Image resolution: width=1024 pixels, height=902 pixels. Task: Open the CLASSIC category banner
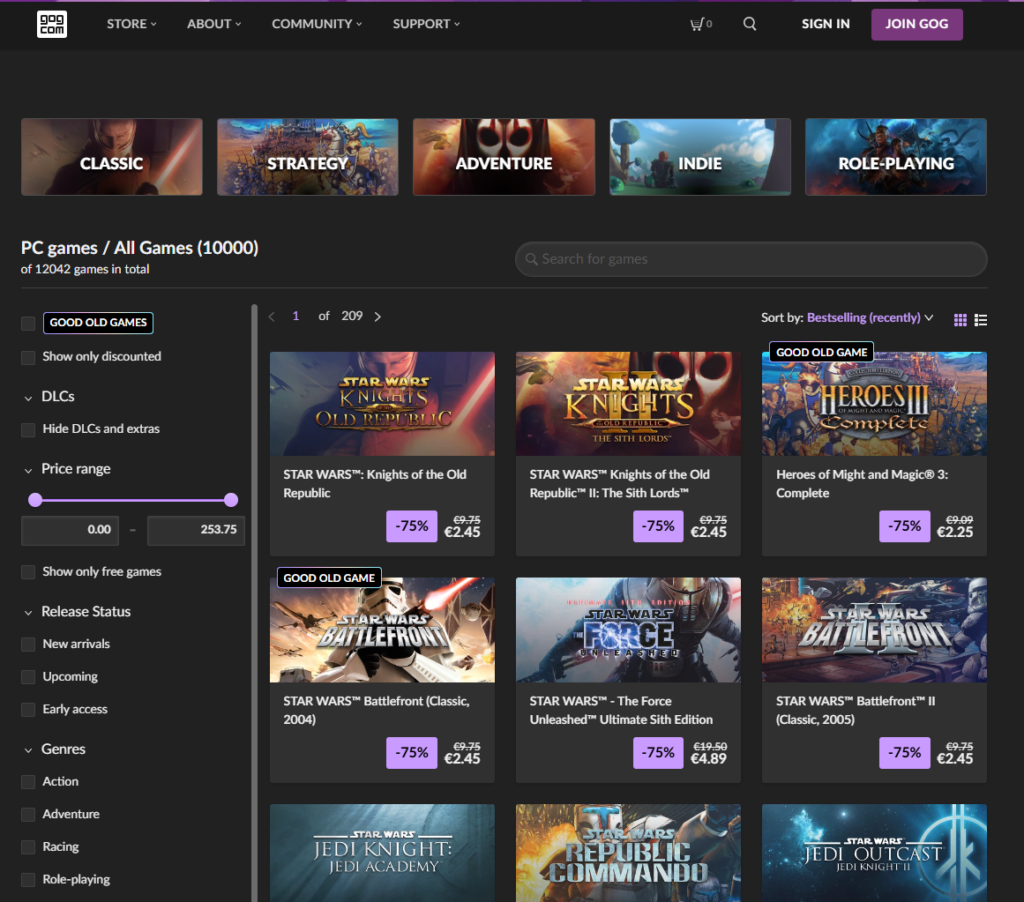tap(112, 157)
